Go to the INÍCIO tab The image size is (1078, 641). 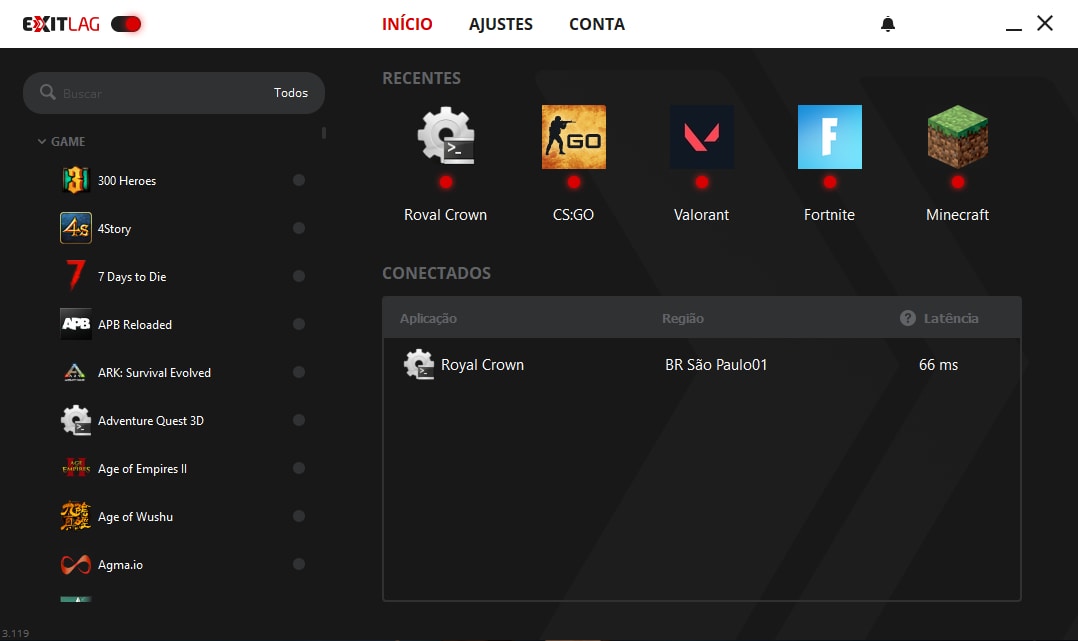tap(407, 24)
